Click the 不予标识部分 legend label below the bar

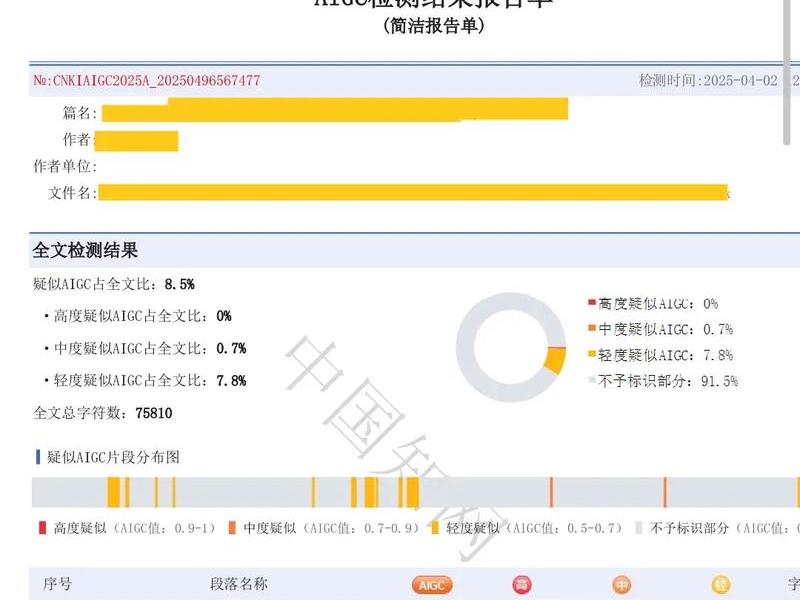(x=689, y=528)
